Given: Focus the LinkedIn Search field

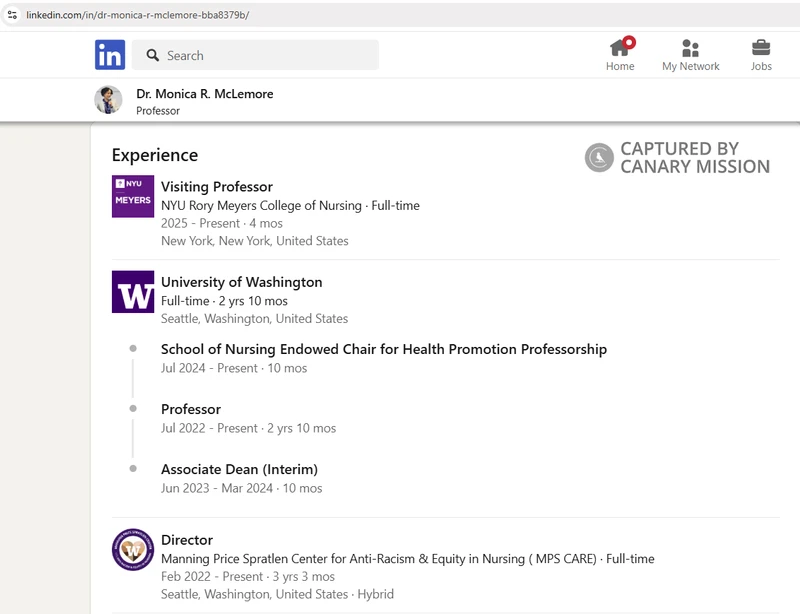Looking at the screenshot, I should [255, 55].
